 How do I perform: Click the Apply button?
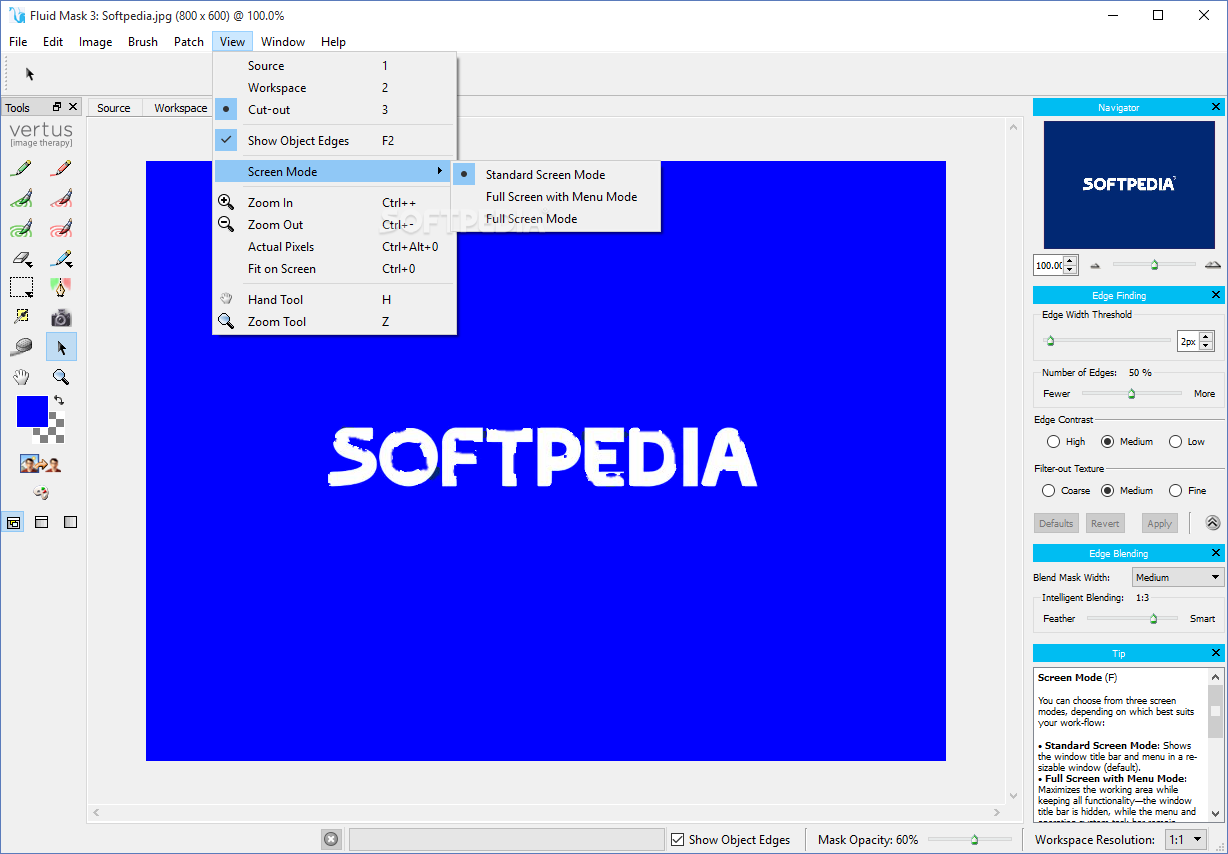[1159, 523]
